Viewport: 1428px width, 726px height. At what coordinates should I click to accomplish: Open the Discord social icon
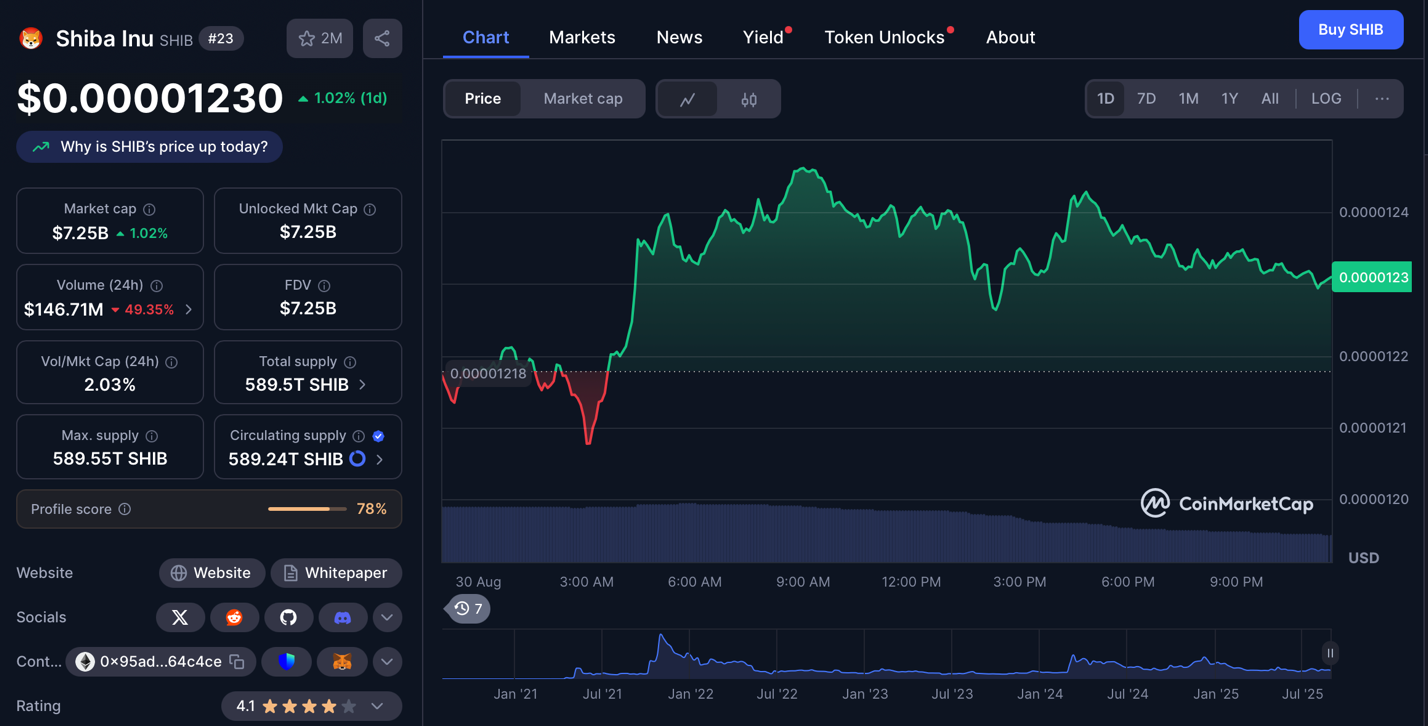pos(342,618)
